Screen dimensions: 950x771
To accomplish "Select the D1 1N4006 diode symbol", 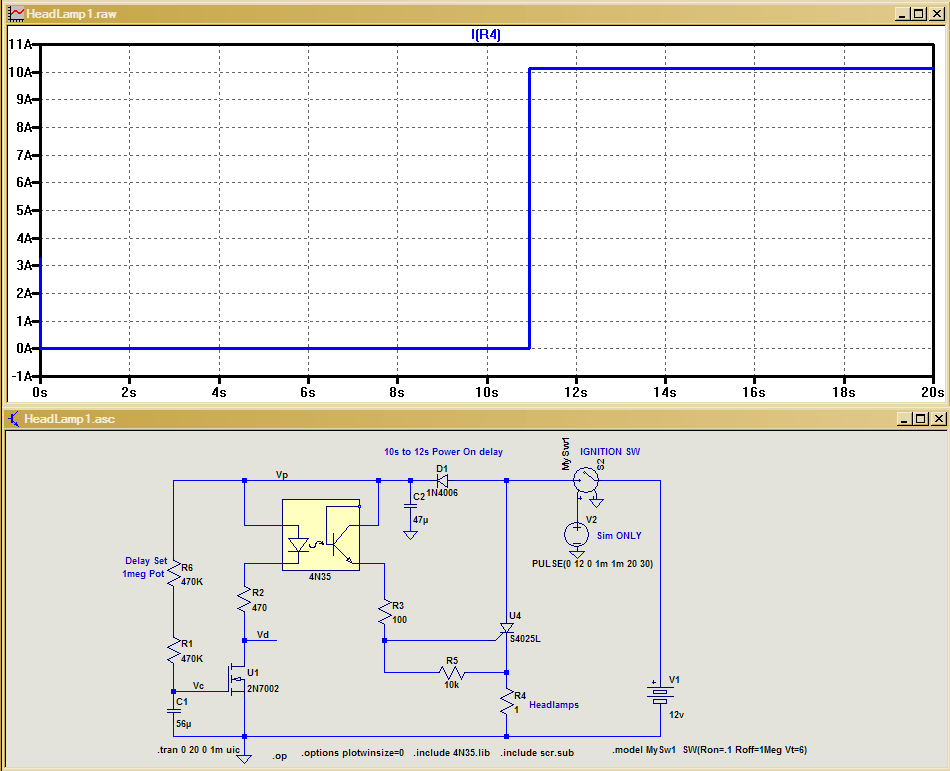I will pos(442,481).
